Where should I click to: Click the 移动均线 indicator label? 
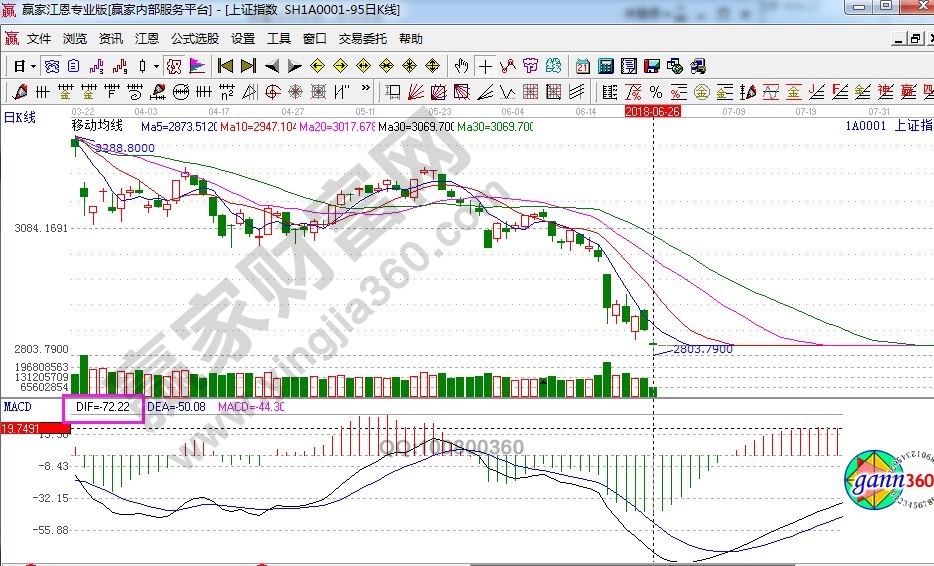(x=97, y=126)
